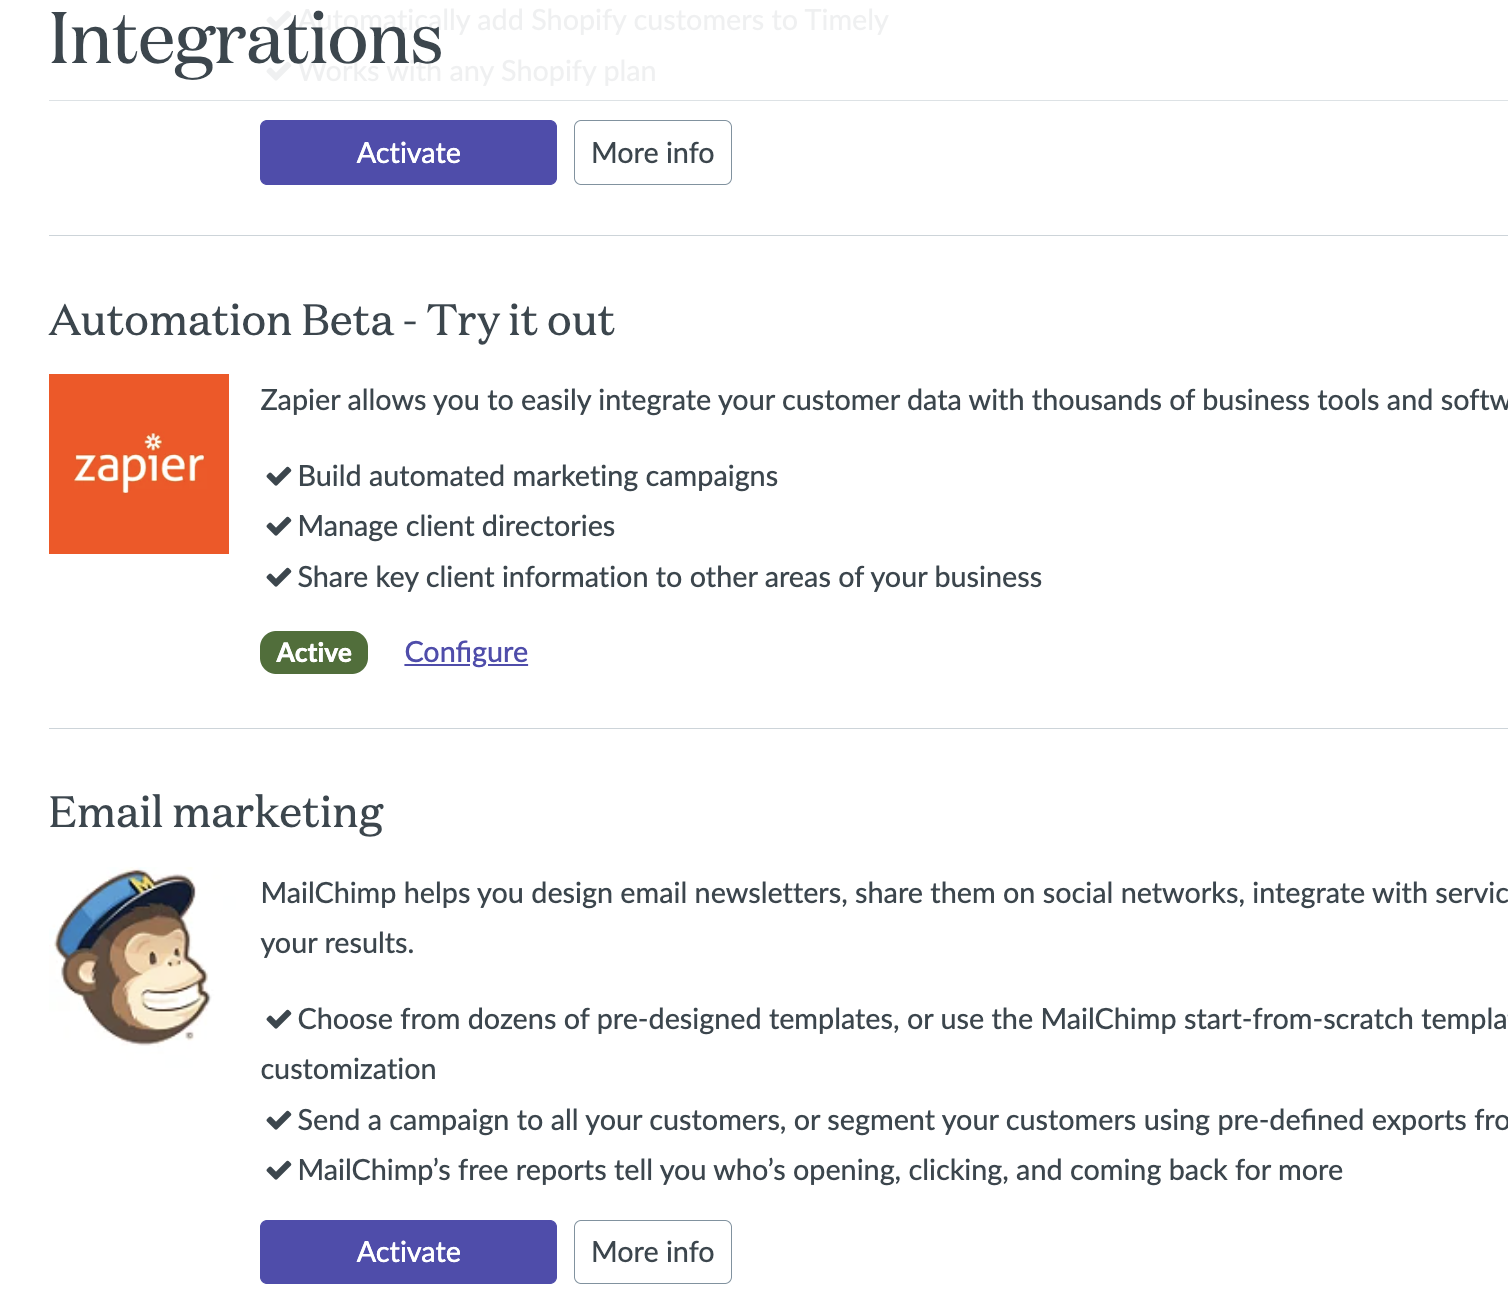Image resolution: width=1508 pixels, height=1314 pixels.
Task: Open More info above Automation Beta section
Action: coord(652,153)
